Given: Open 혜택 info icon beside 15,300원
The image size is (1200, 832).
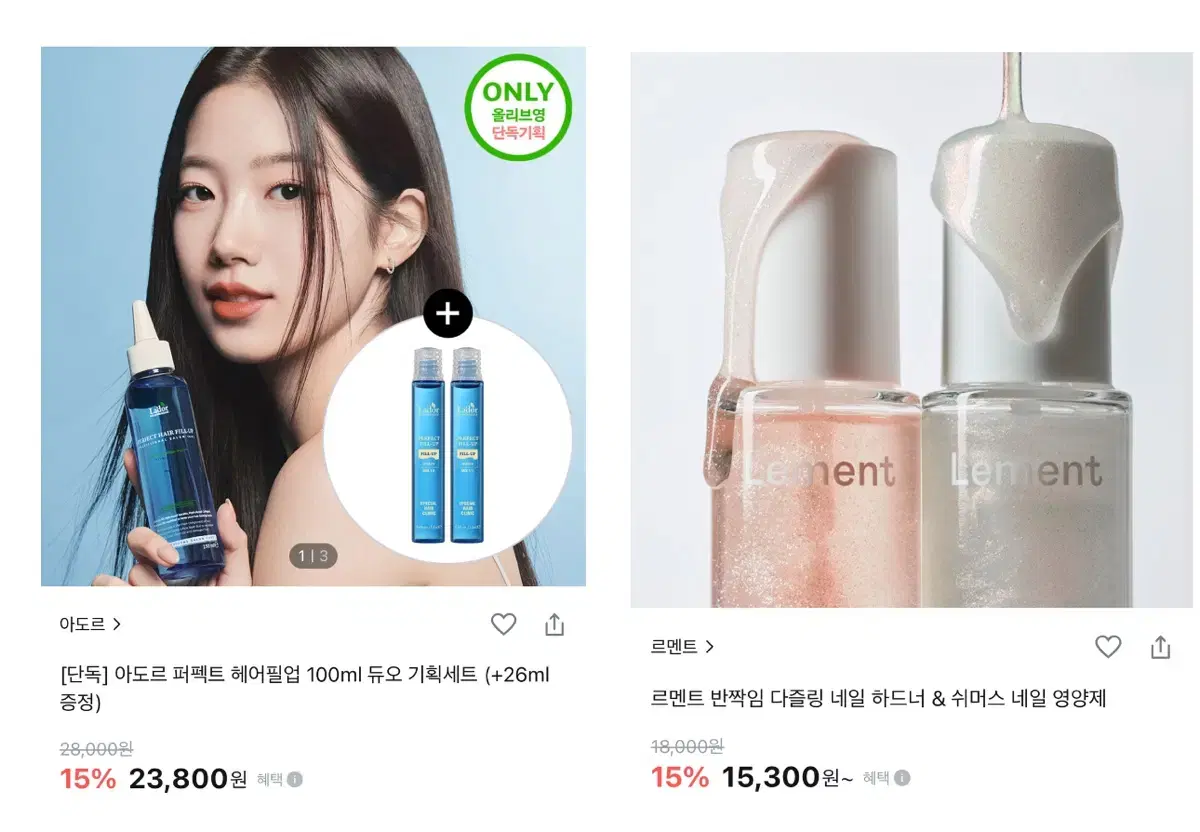Looking at the screenshot, I should (902, 777).
